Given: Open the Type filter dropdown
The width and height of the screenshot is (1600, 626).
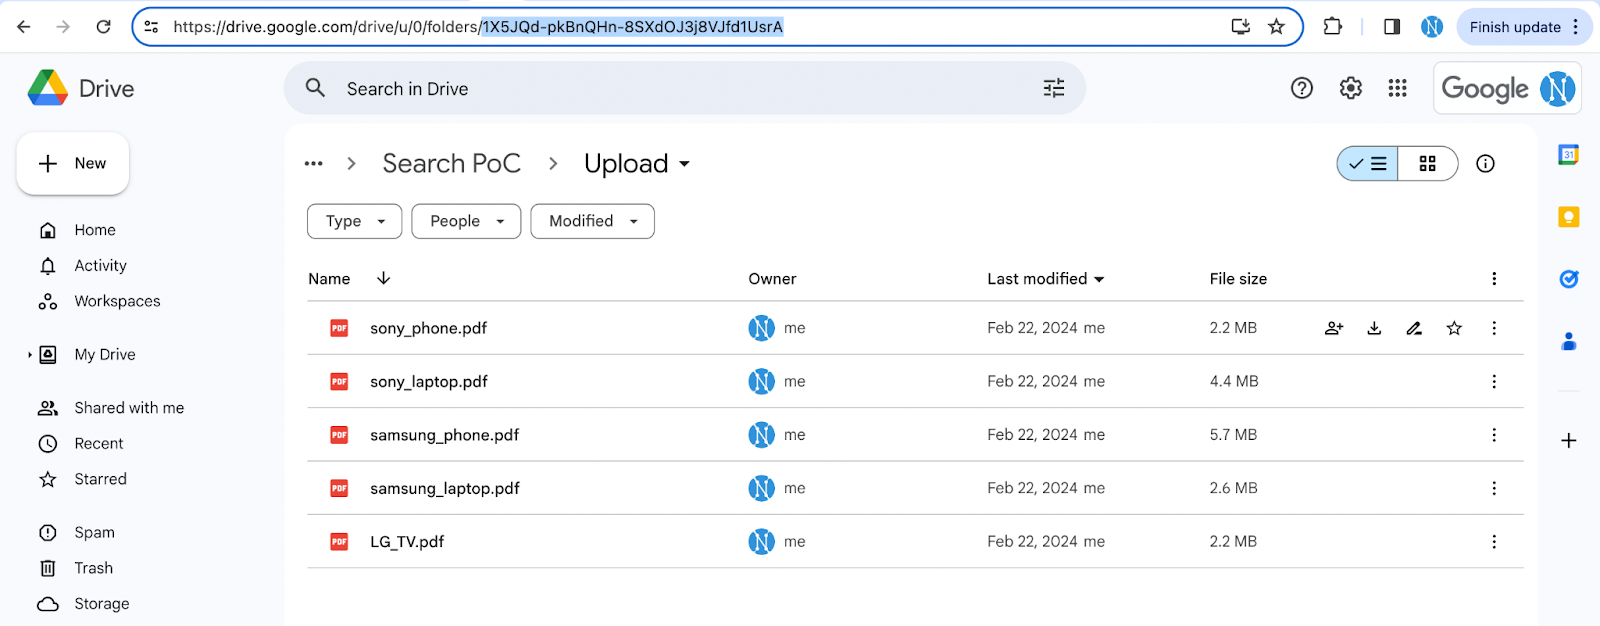Looking at the screenshot, I should pyautogui.click(x=354, y=221).
